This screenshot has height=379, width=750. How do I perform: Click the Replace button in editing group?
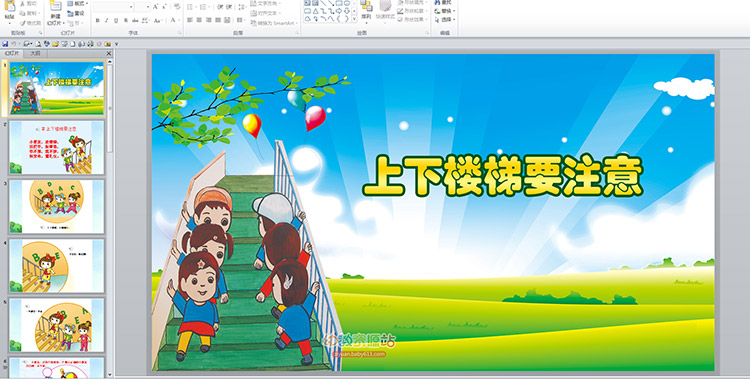click(x=445, y=11)
